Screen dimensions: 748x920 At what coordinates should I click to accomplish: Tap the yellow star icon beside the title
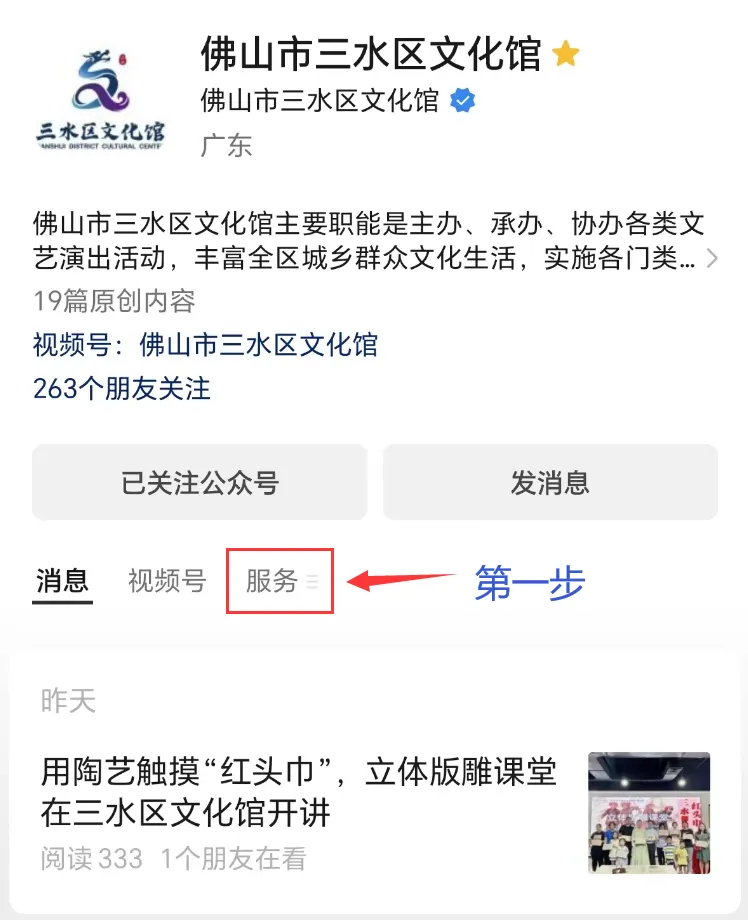pyautogui.click(x=566, y=54)
